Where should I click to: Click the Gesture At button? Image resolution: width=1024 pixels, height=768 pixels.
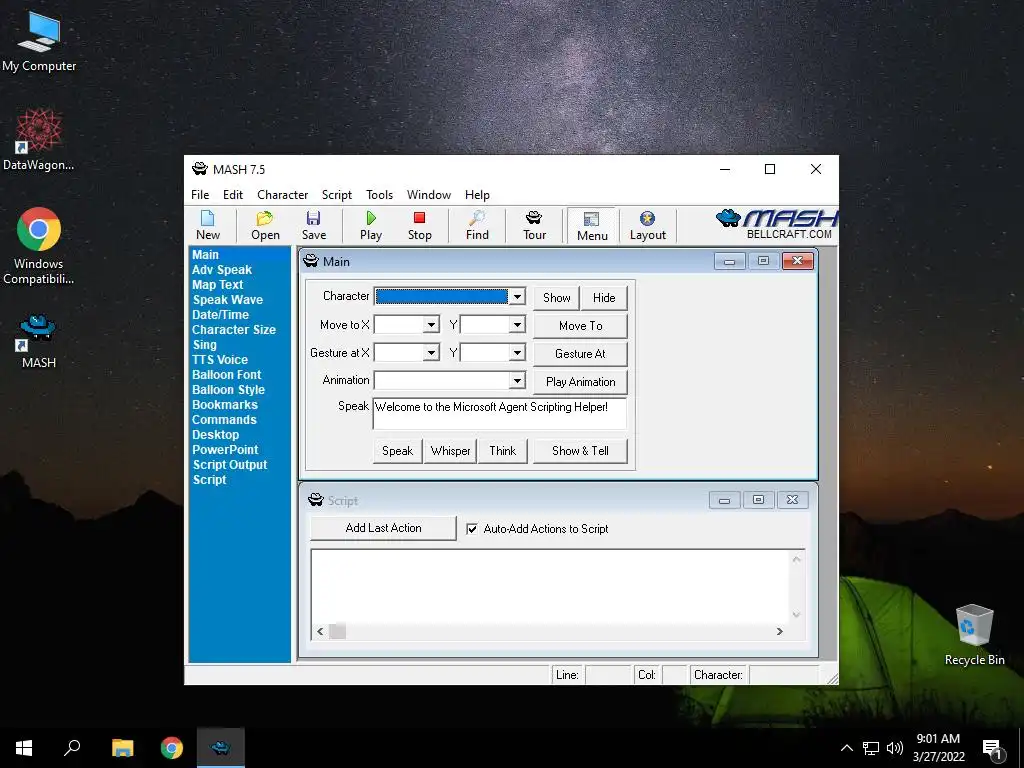tap(580, 354)
